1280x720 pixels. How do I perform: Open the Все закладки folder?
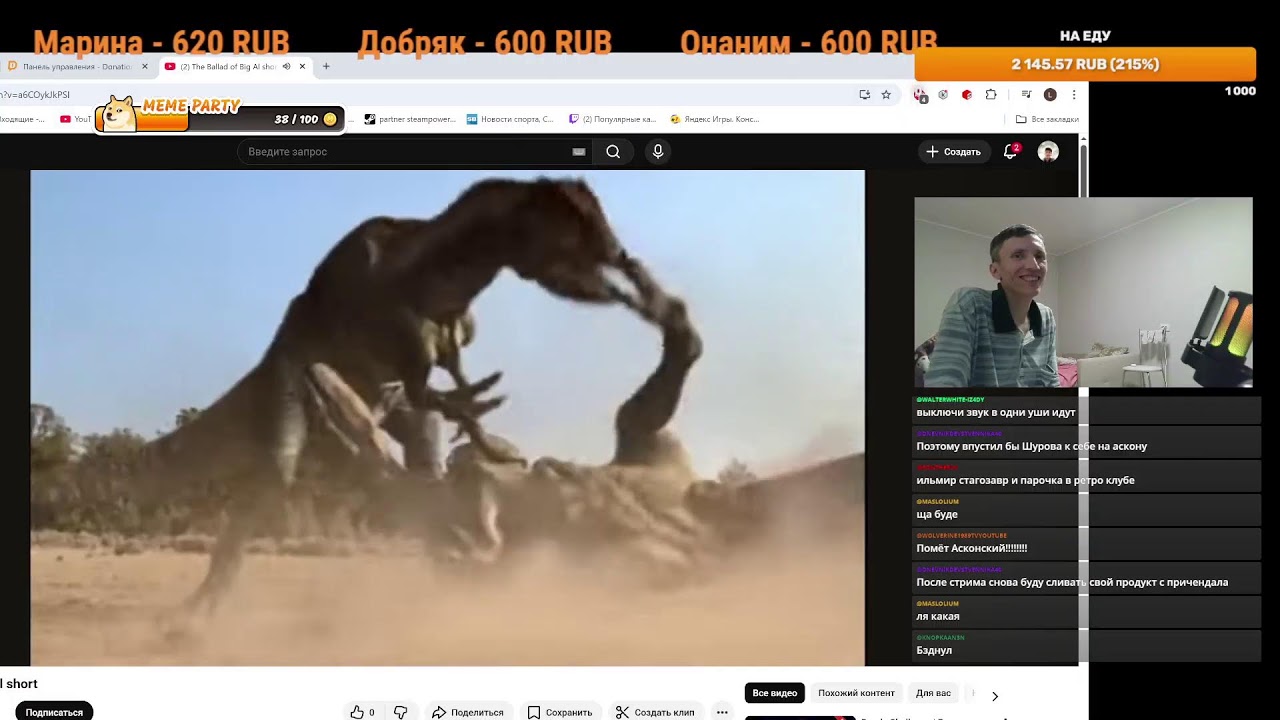pyautogui.click(x=1047, y=119)
